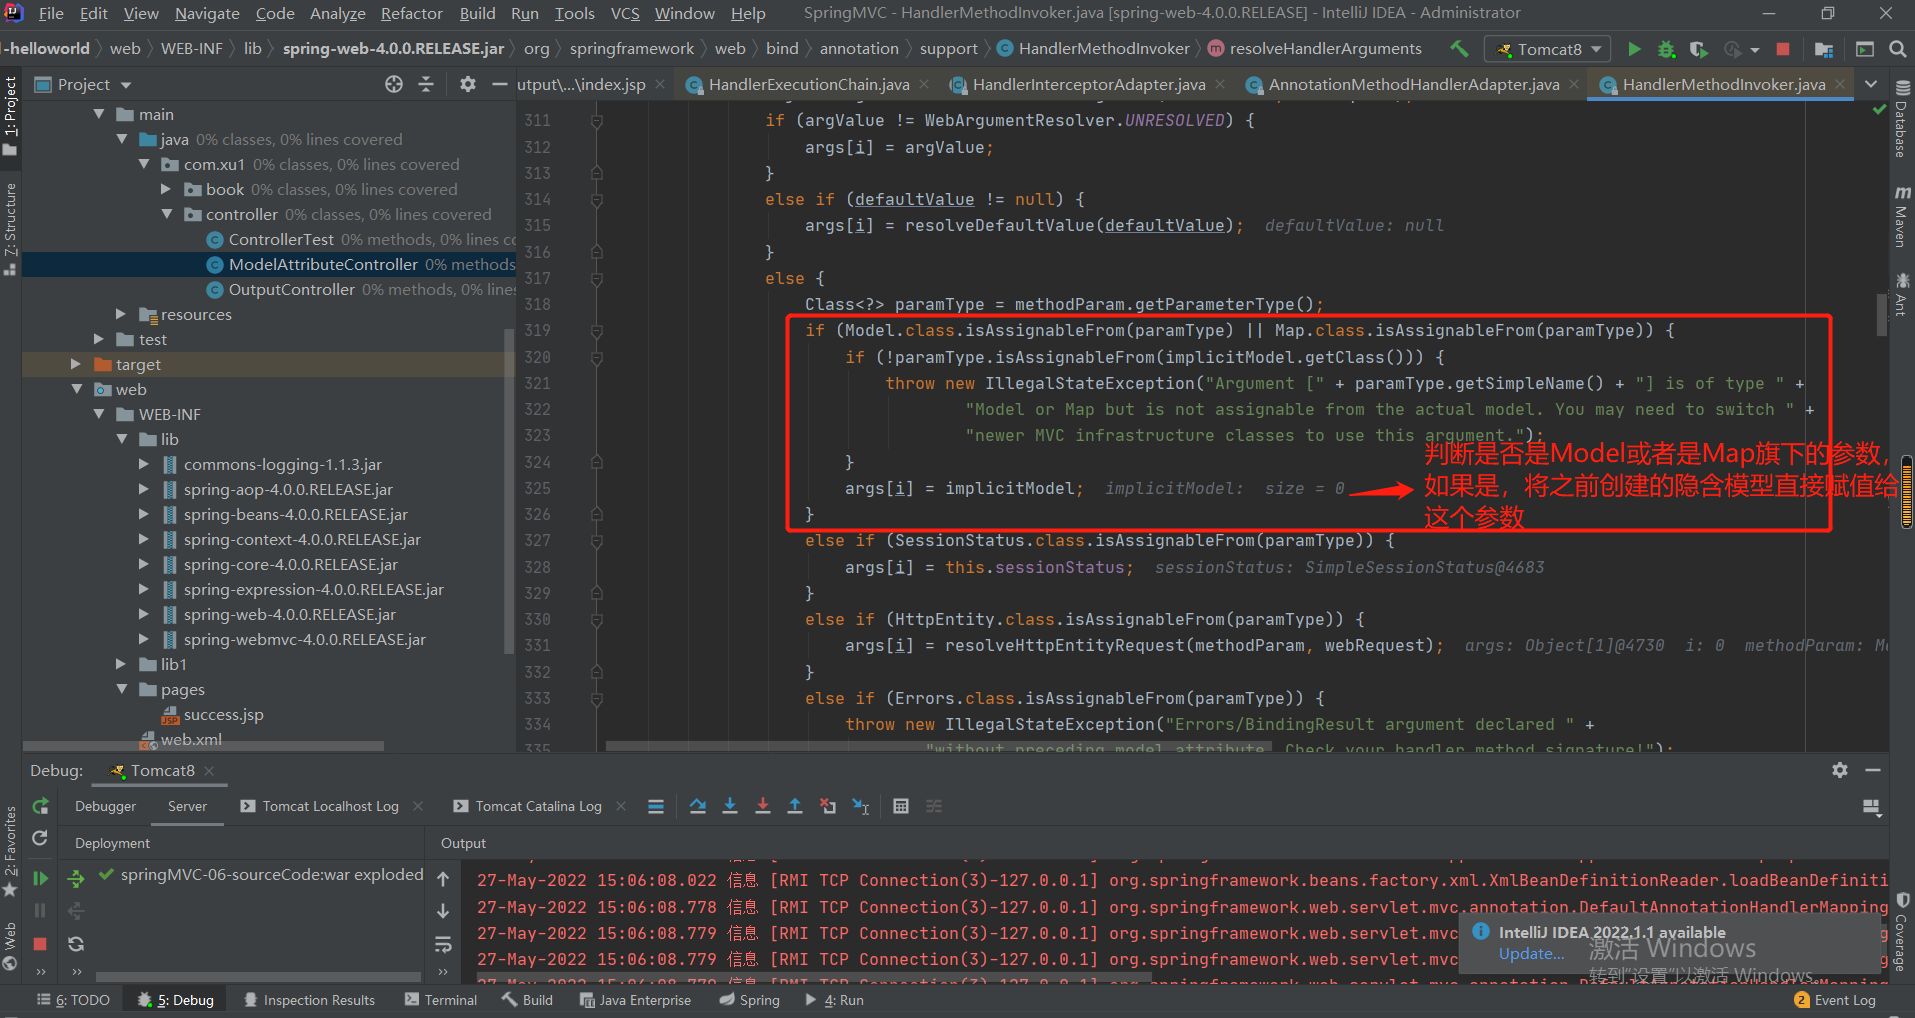Open Run Anything icon in toolbar

[1865, 49]
